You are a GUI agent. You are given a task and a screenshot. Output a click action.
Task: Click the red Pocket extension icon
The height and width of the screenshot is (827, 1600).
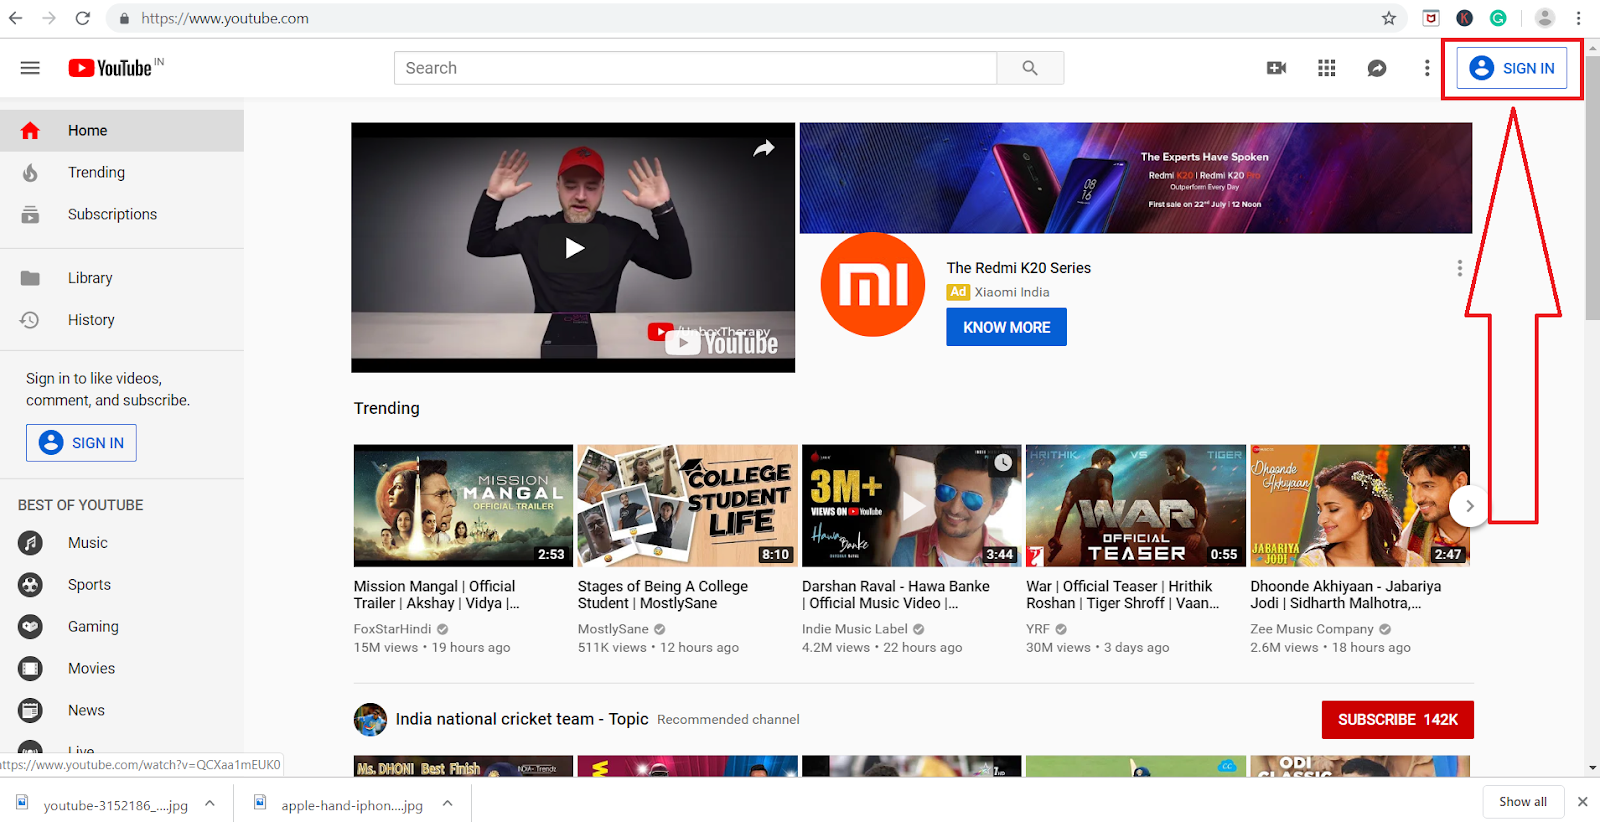click(1431, 18)
